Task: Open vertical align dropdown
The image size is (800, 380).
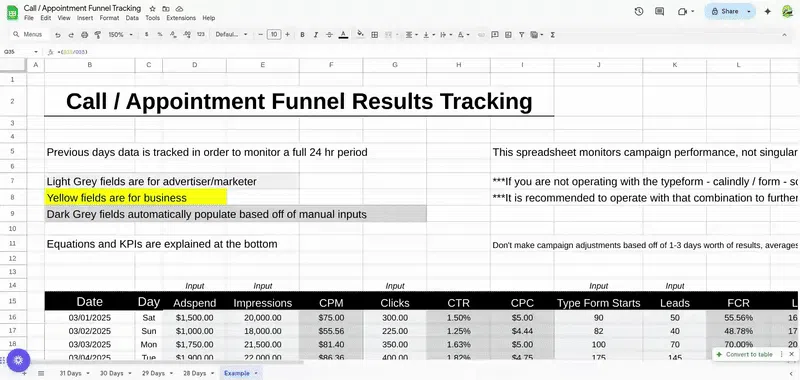Action: (x=428, y=35)
